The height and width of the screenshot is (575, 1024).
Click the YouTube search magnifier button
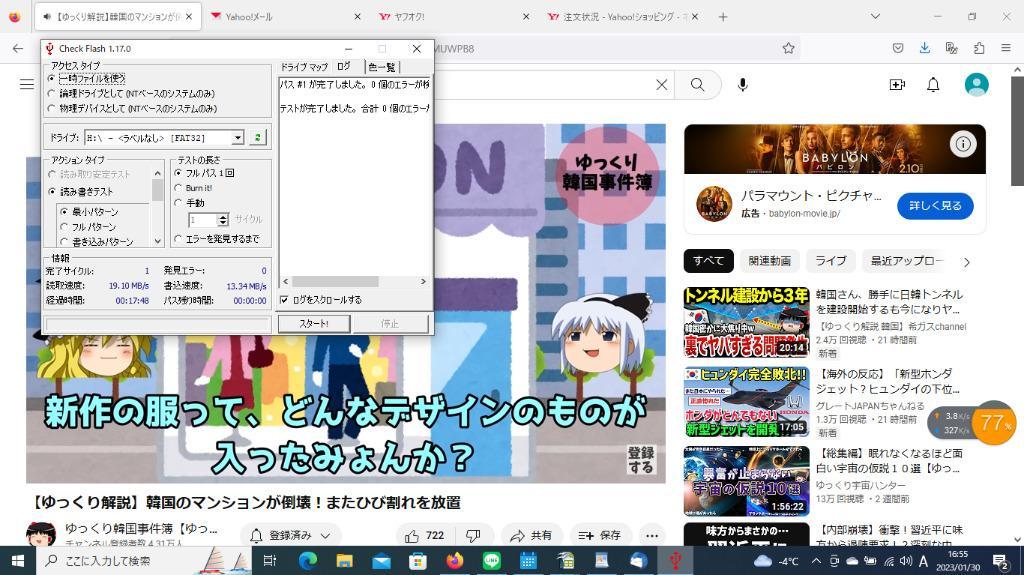point(697,85)
